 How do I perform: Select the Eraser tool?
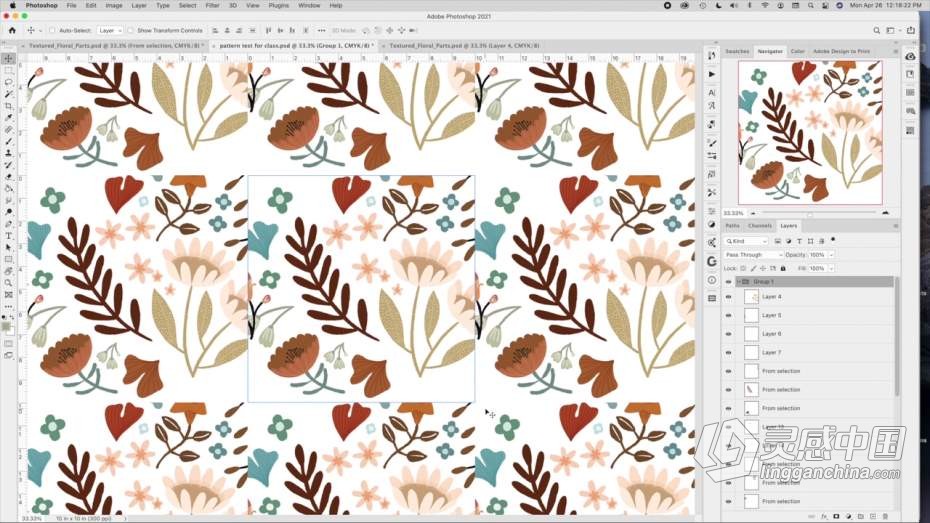[x=8, y=177]
